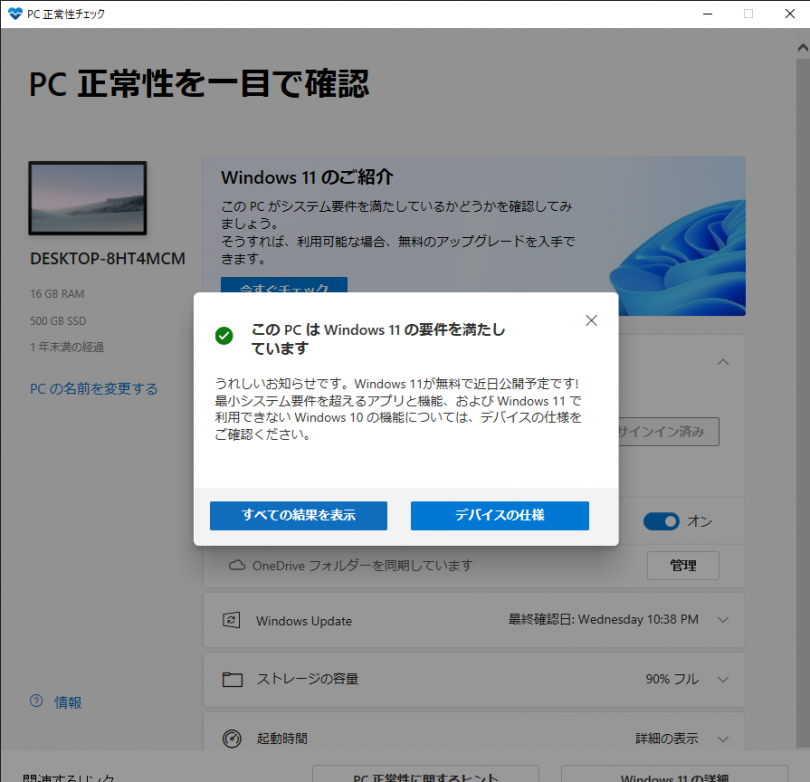The width and height of the screenshot is (810, 782).
Task: Click the 情報 question mark icon
Action: [36, 701]
